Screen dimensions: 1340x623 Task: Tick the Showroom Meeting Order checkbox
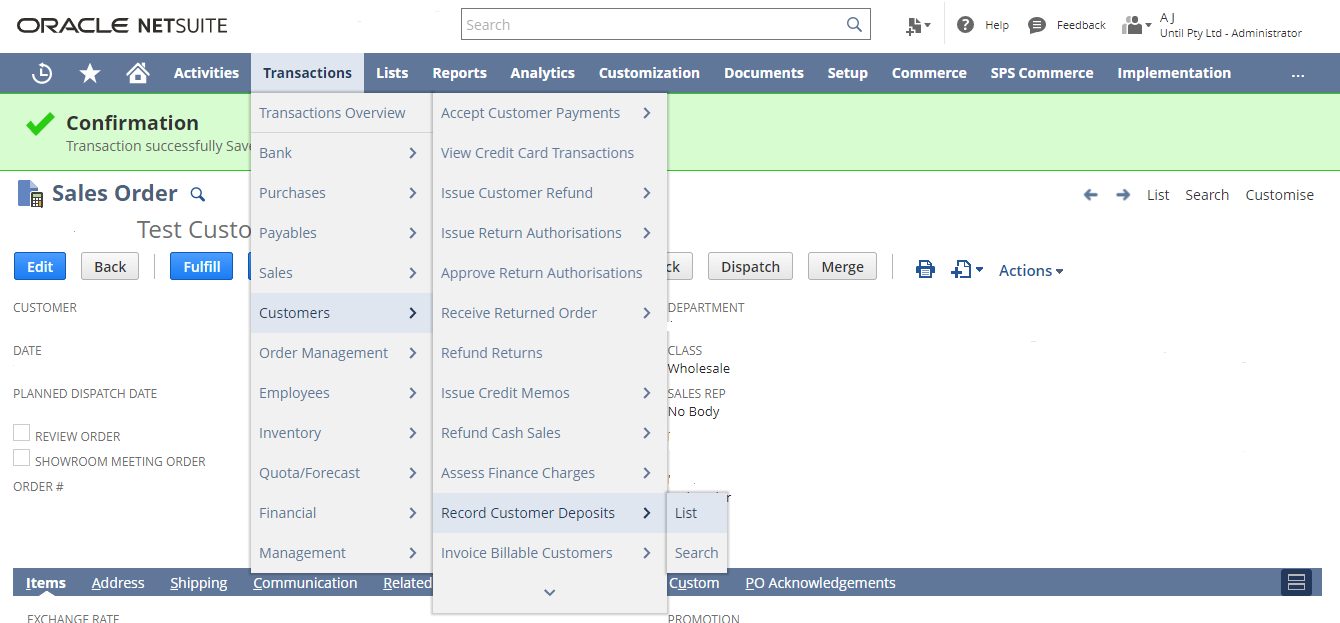[x=21, y=458]
